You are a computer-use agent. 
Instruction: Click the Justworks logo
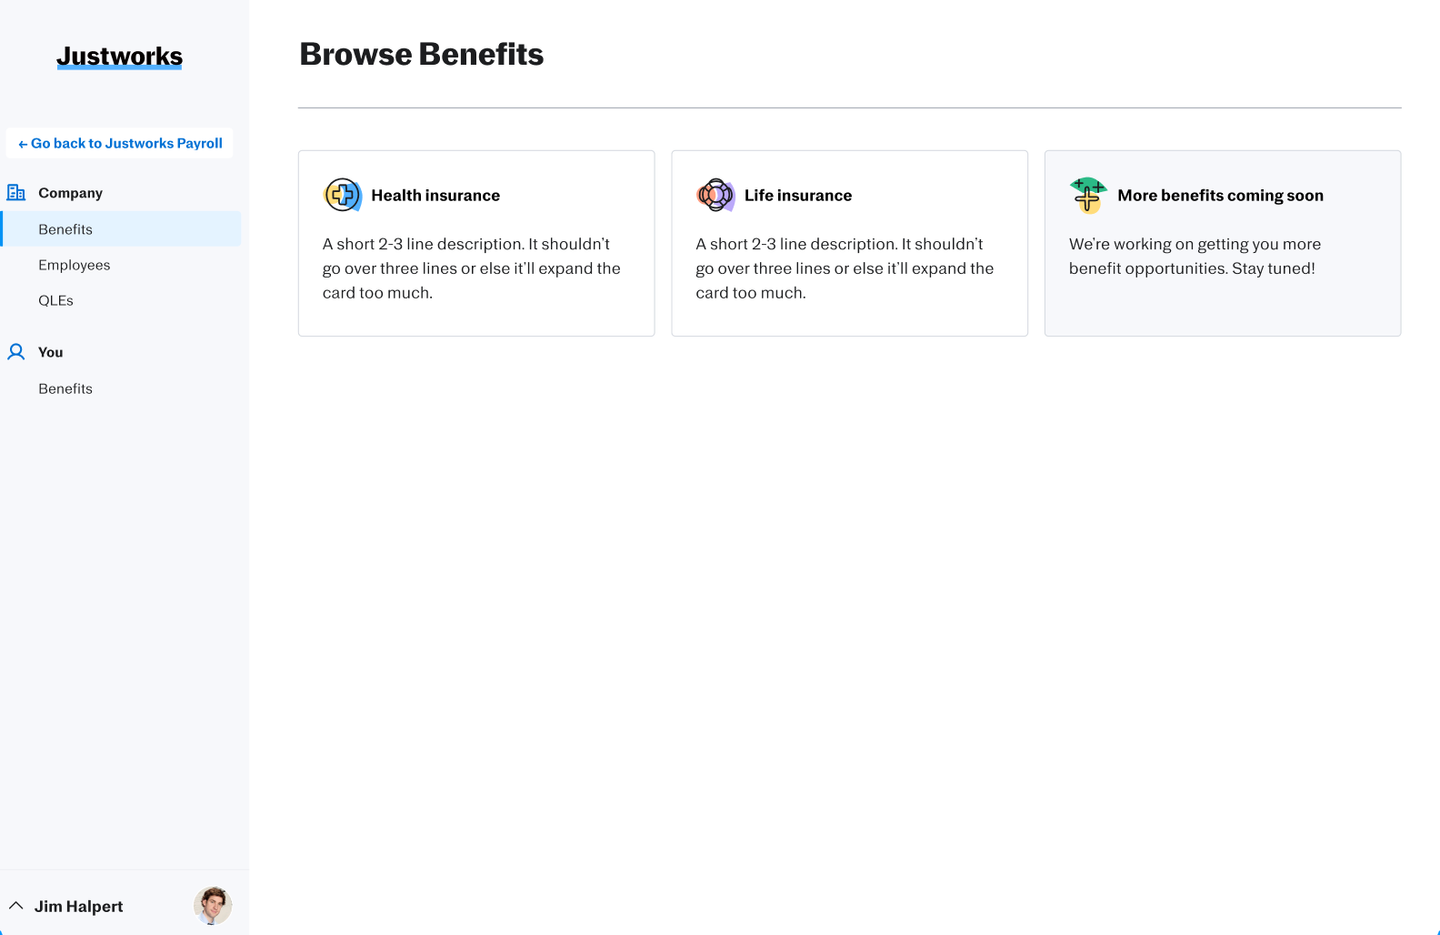[x=119, y=57]
